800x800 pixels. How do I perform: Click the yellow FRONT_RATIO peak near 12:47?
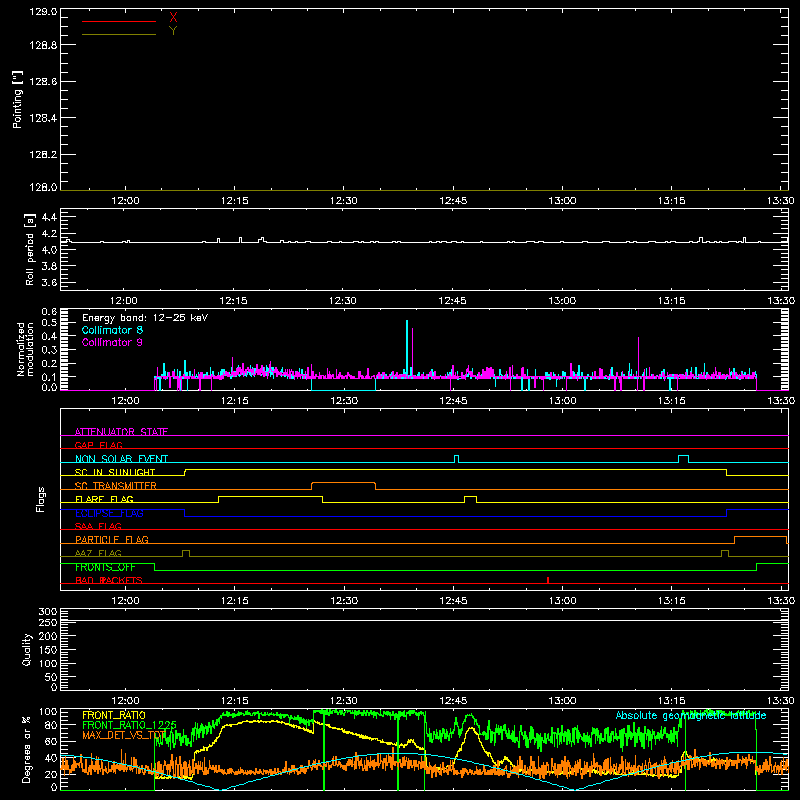pos(470,729)
